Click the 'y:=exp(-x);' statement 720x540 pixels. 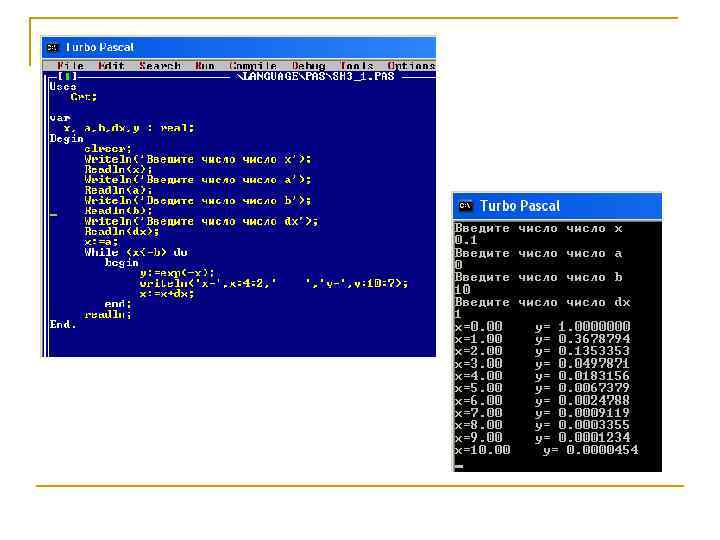tap(177, 272)
